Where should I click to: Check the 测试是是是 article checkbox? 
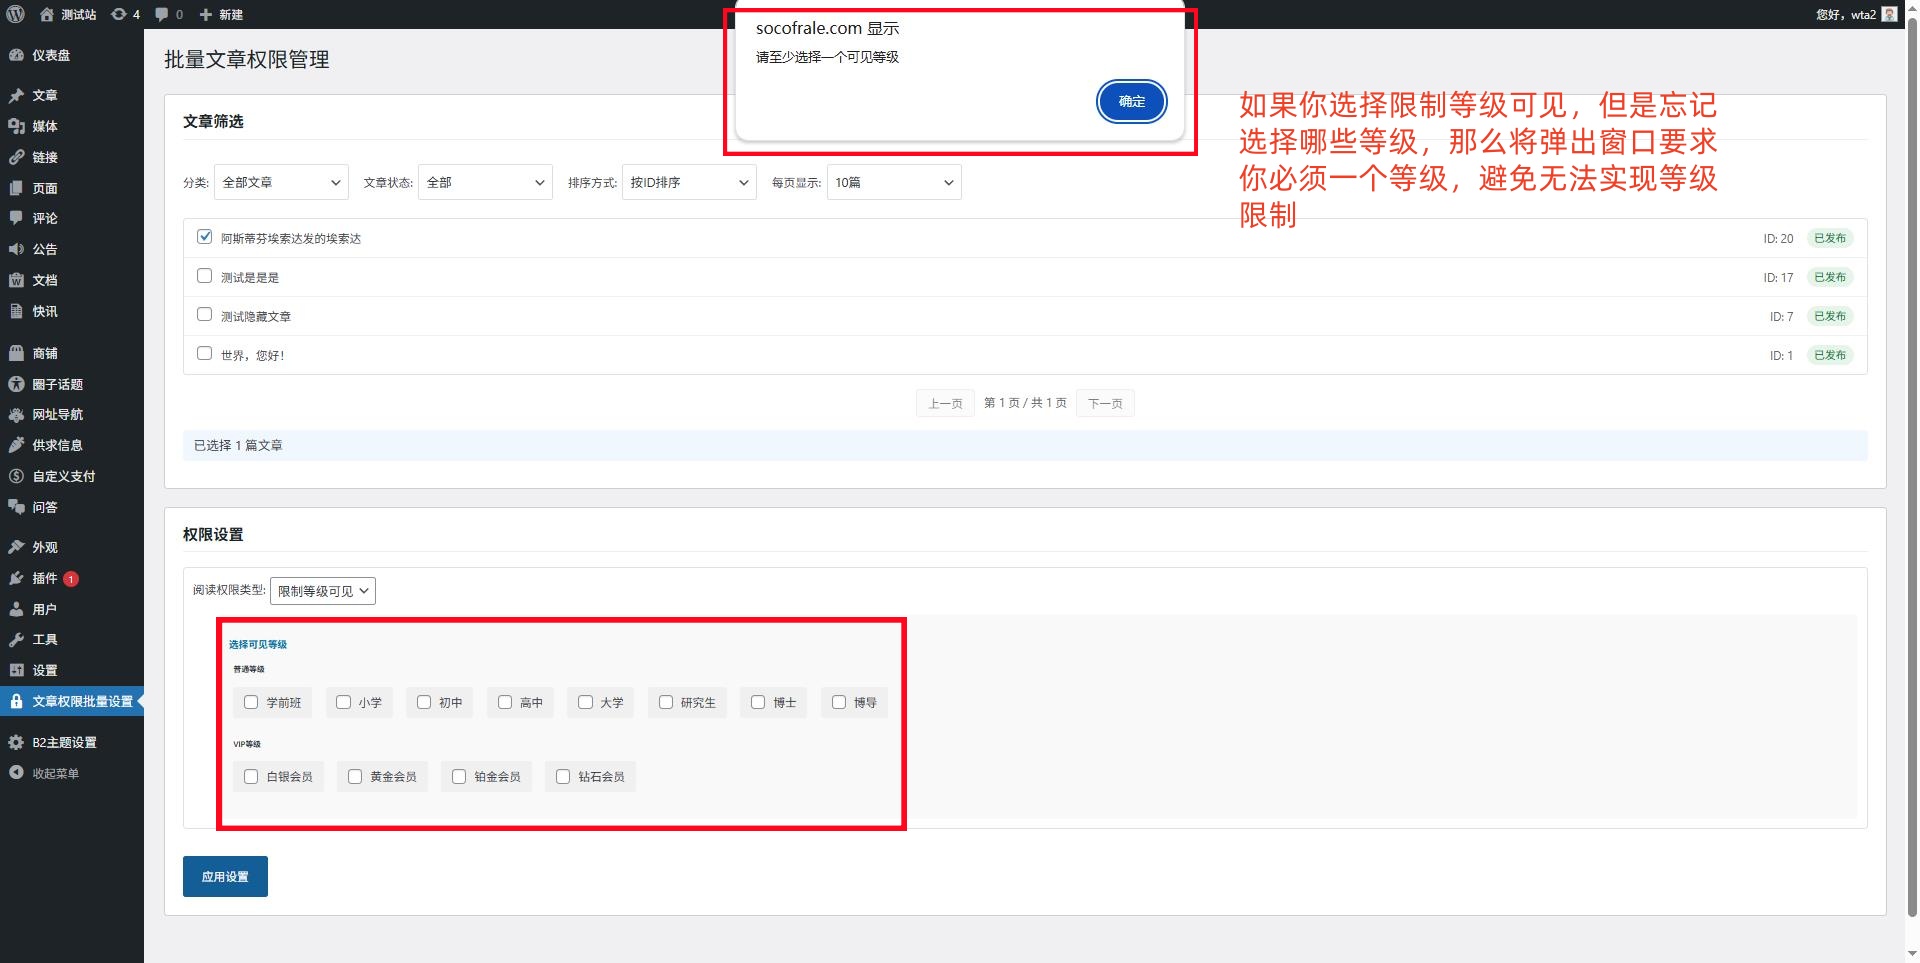pyautogui.click(x=204, y=275)
